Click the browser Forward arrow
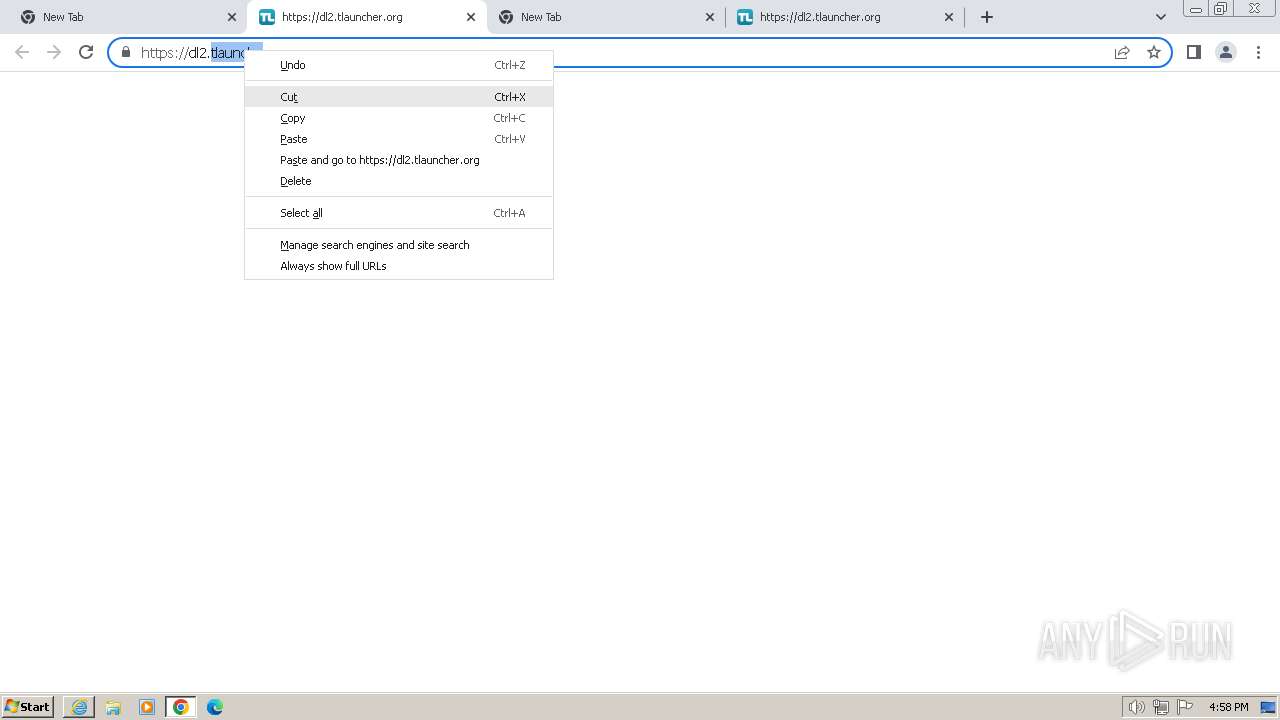This screenshot has width=1280, height=720. 54,52
